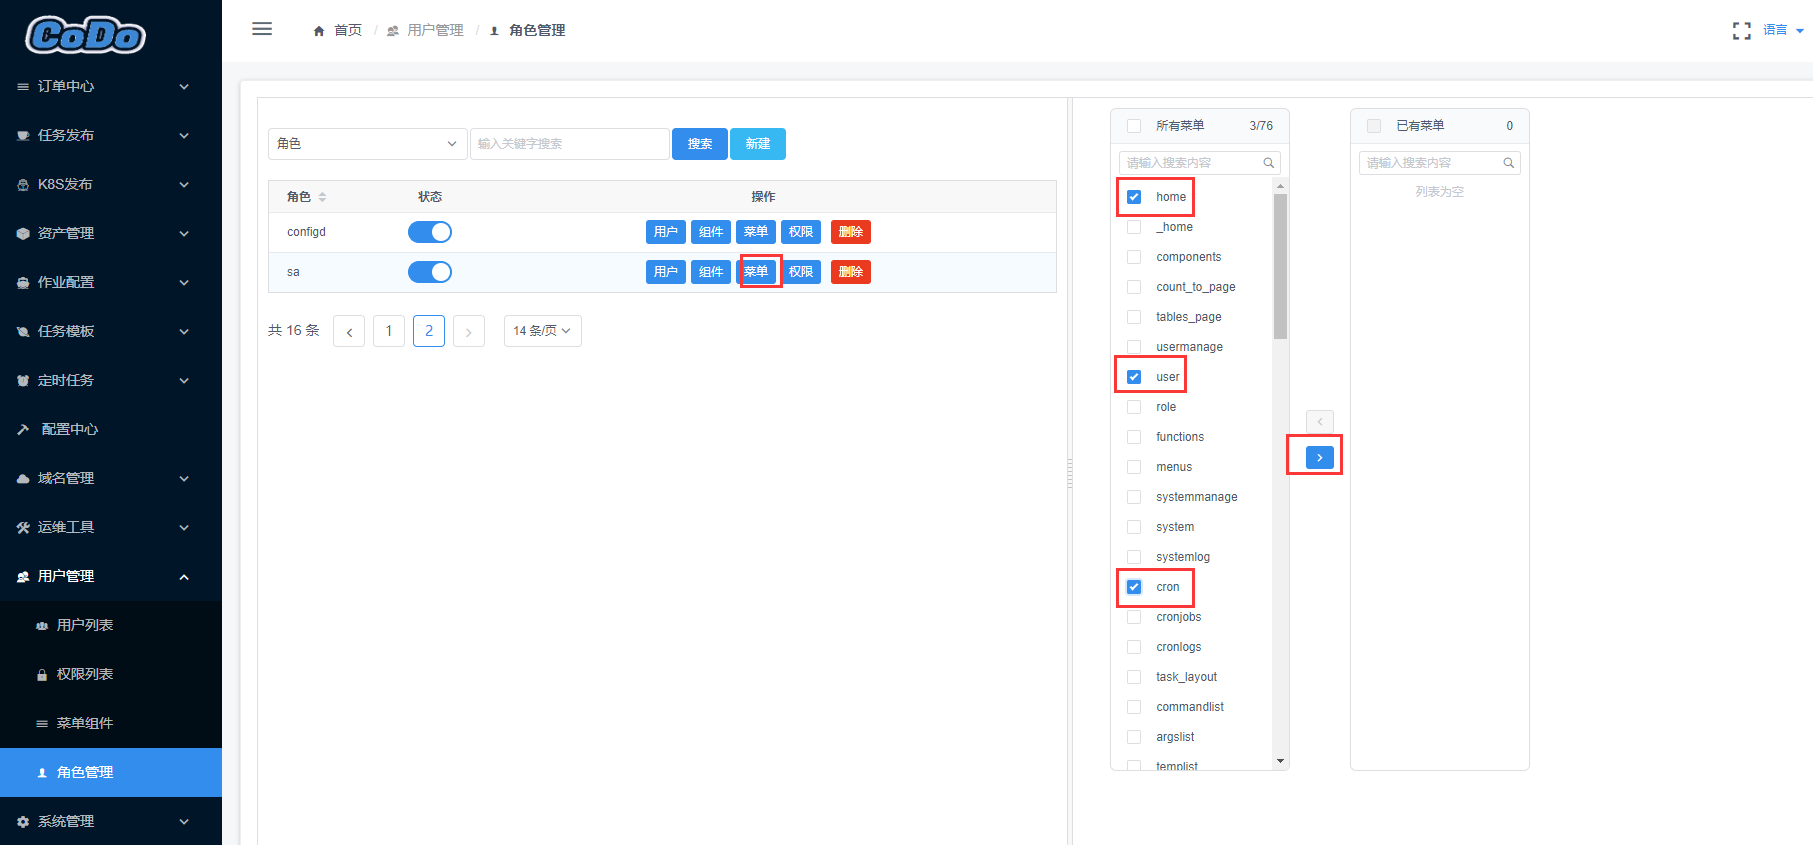
Task: Click the 任务模板 sidebar icon
Action: coord(23,332)
